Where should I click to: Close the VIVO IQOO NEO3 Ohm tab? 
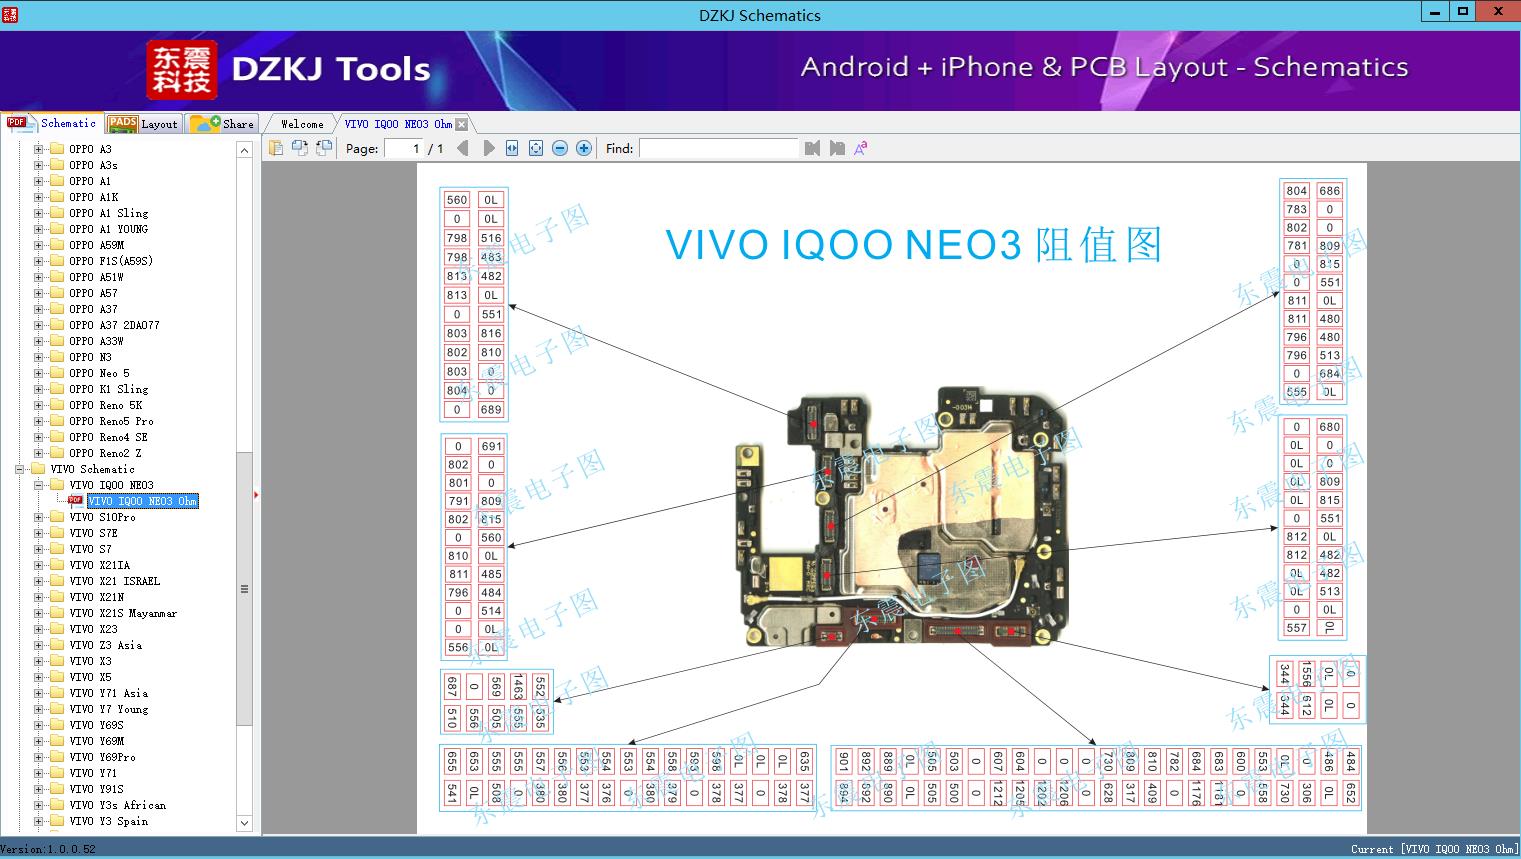coord(461,124)
